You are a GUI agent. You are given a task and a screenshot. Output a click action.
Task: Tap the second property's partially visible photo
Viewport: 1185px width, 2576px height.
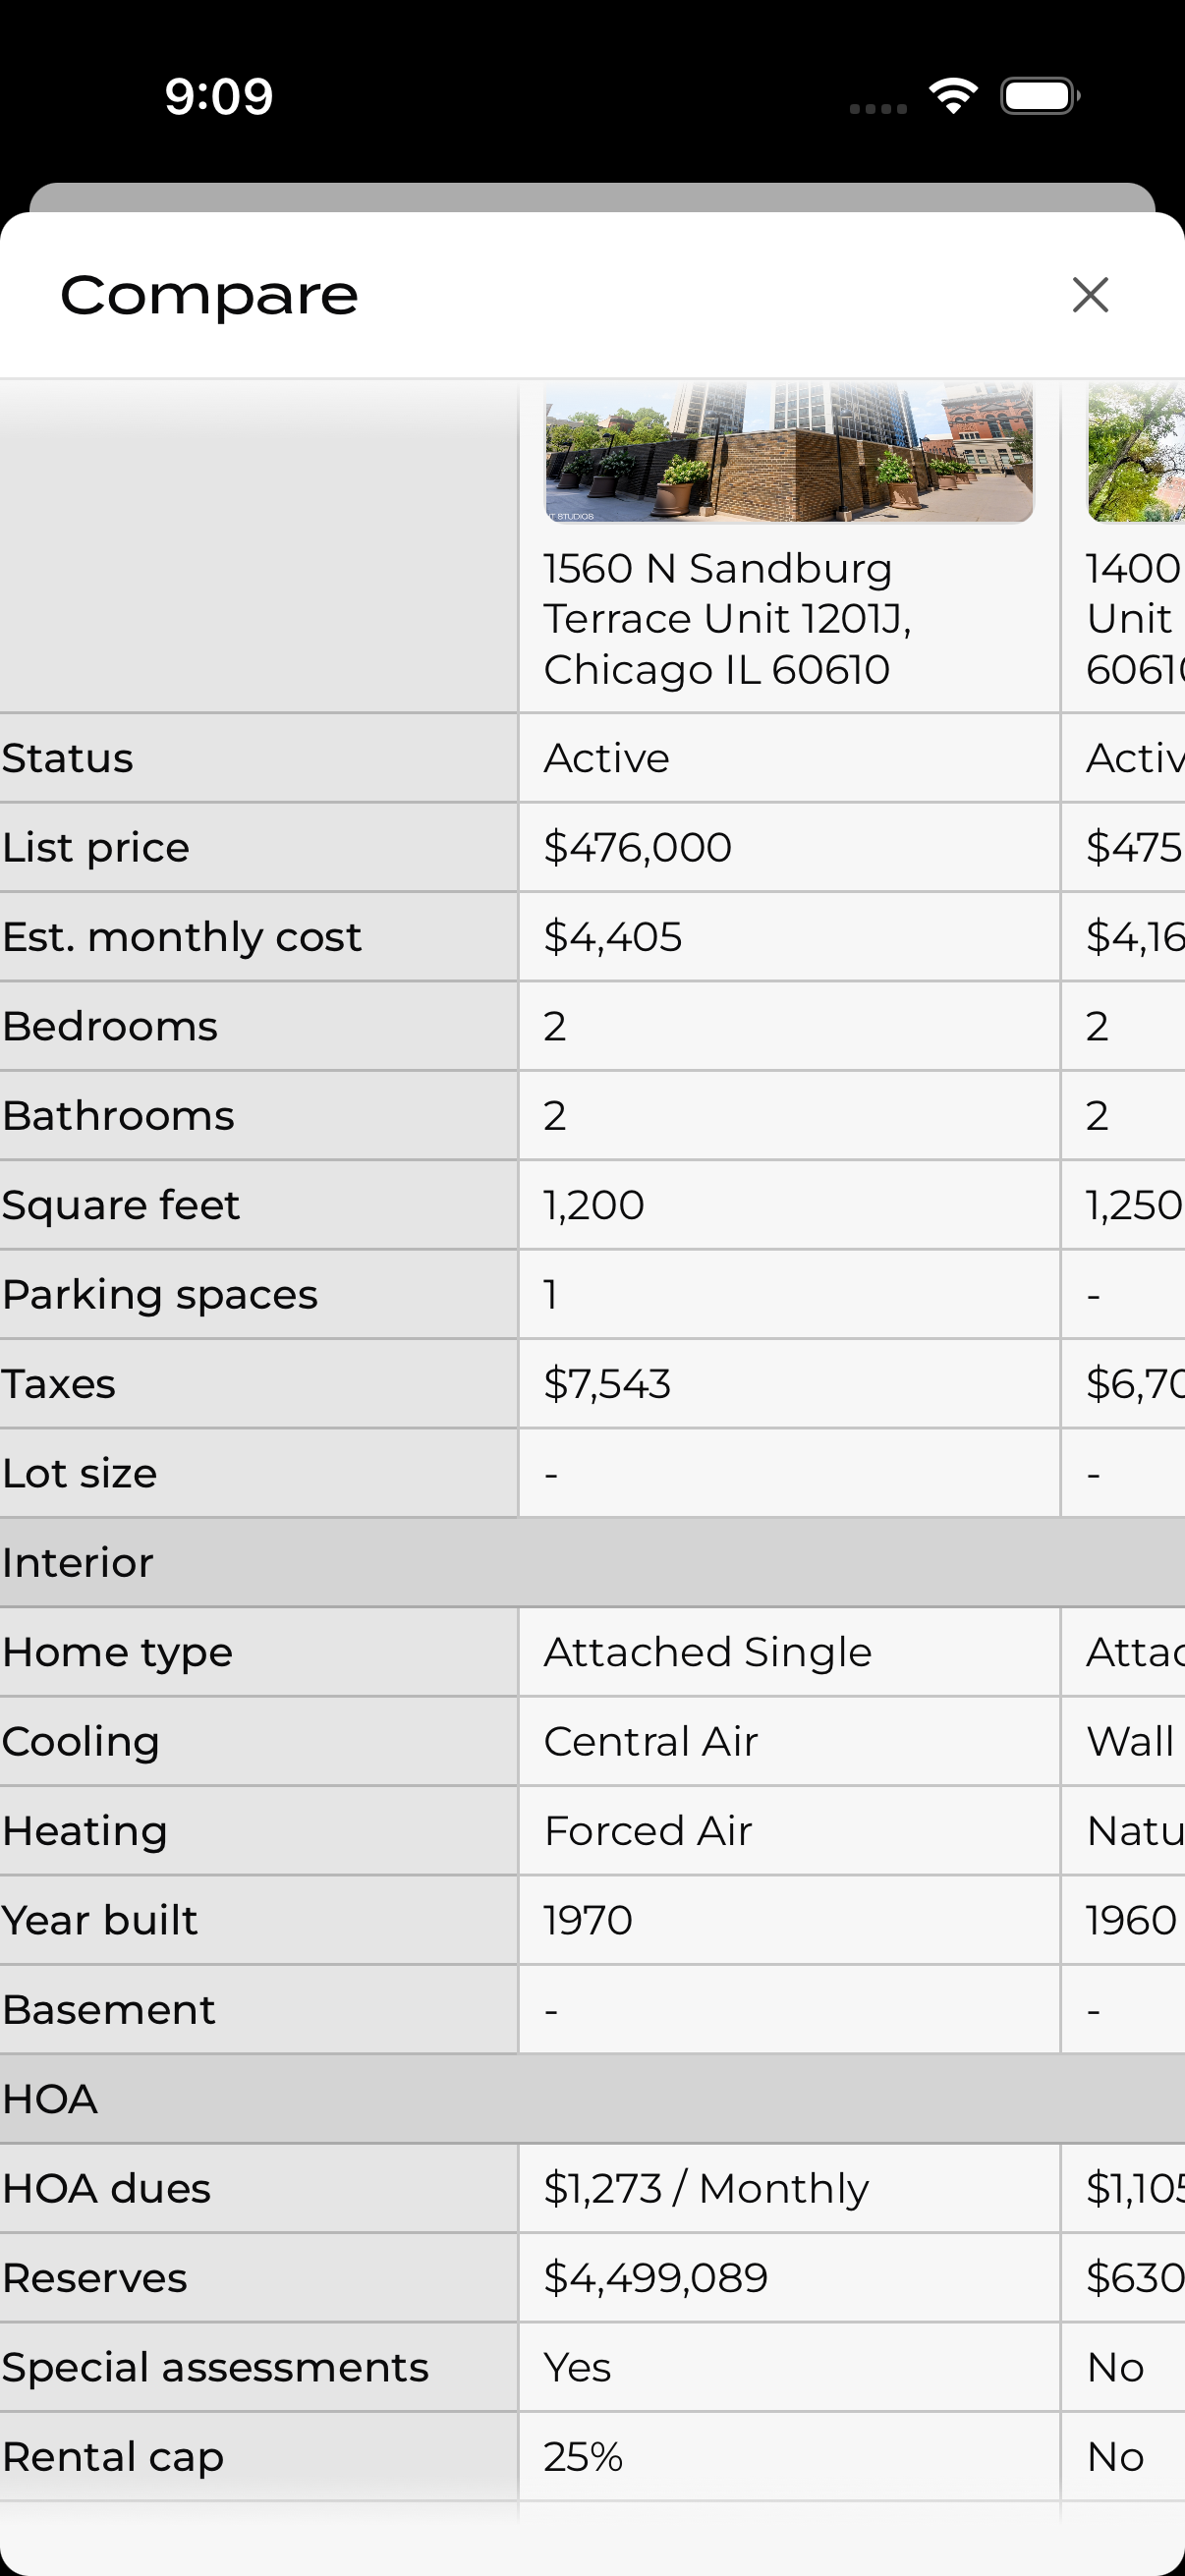(1137, 453)
